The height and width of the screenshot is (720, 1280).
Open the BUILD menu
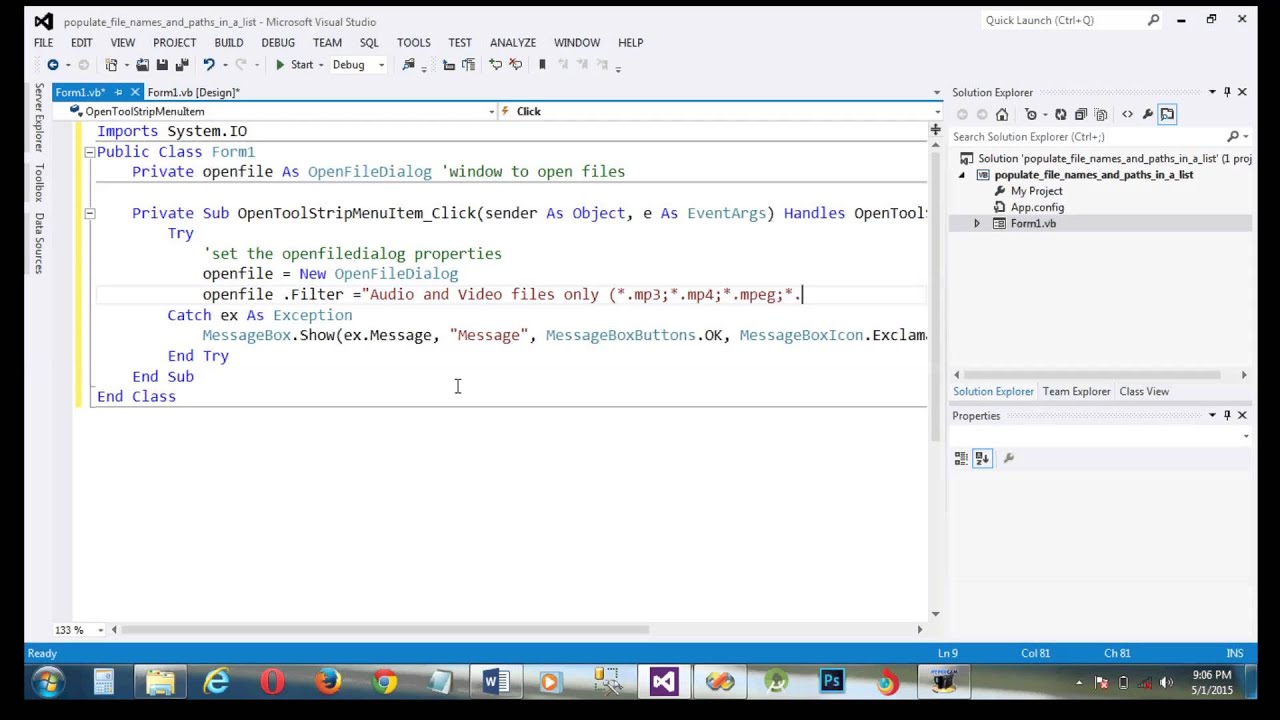point(228,43)
